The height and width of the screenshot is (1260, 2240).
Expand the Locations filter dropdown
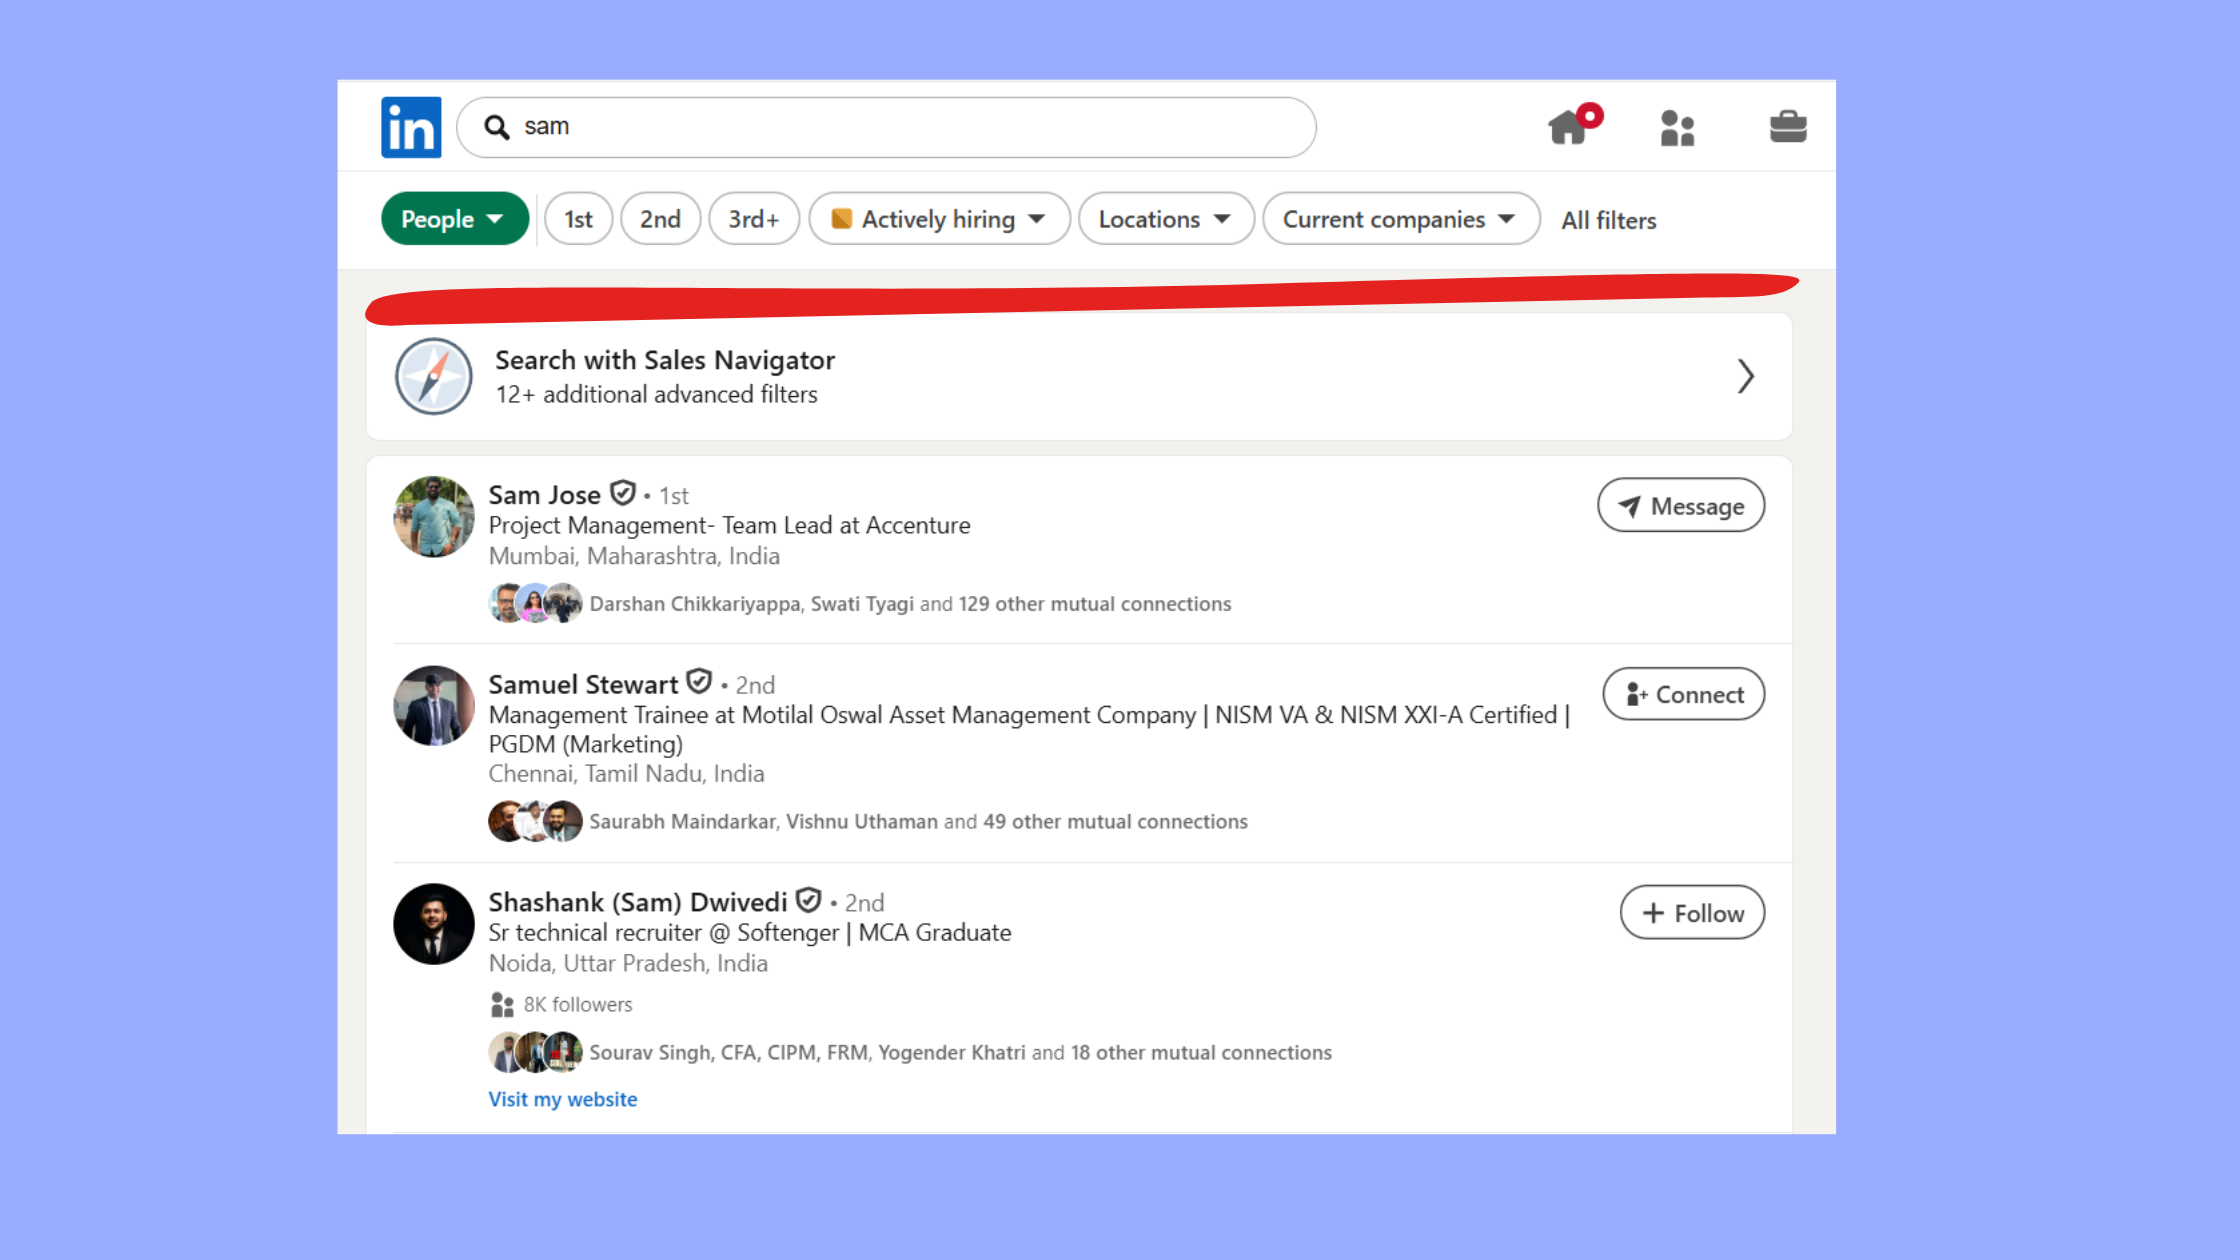tap(1166, 218)
